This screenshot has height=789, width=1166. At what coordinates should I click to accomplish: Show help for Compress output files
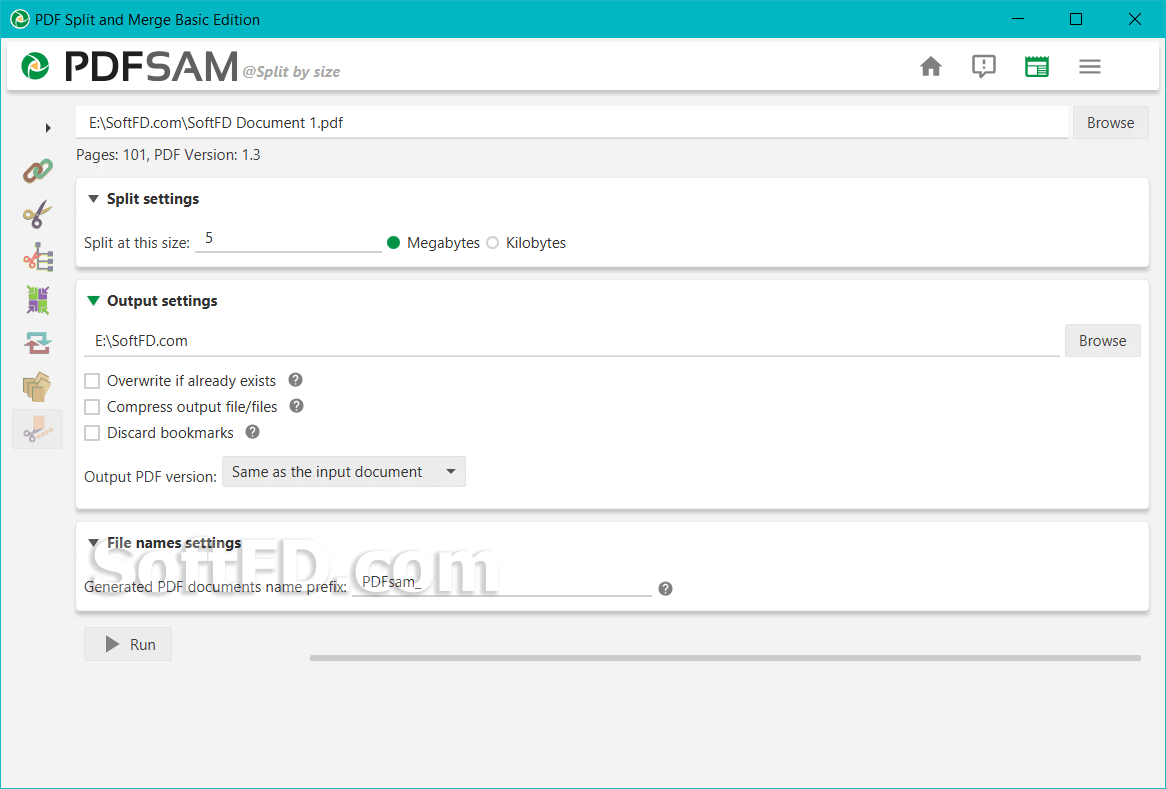296,406
